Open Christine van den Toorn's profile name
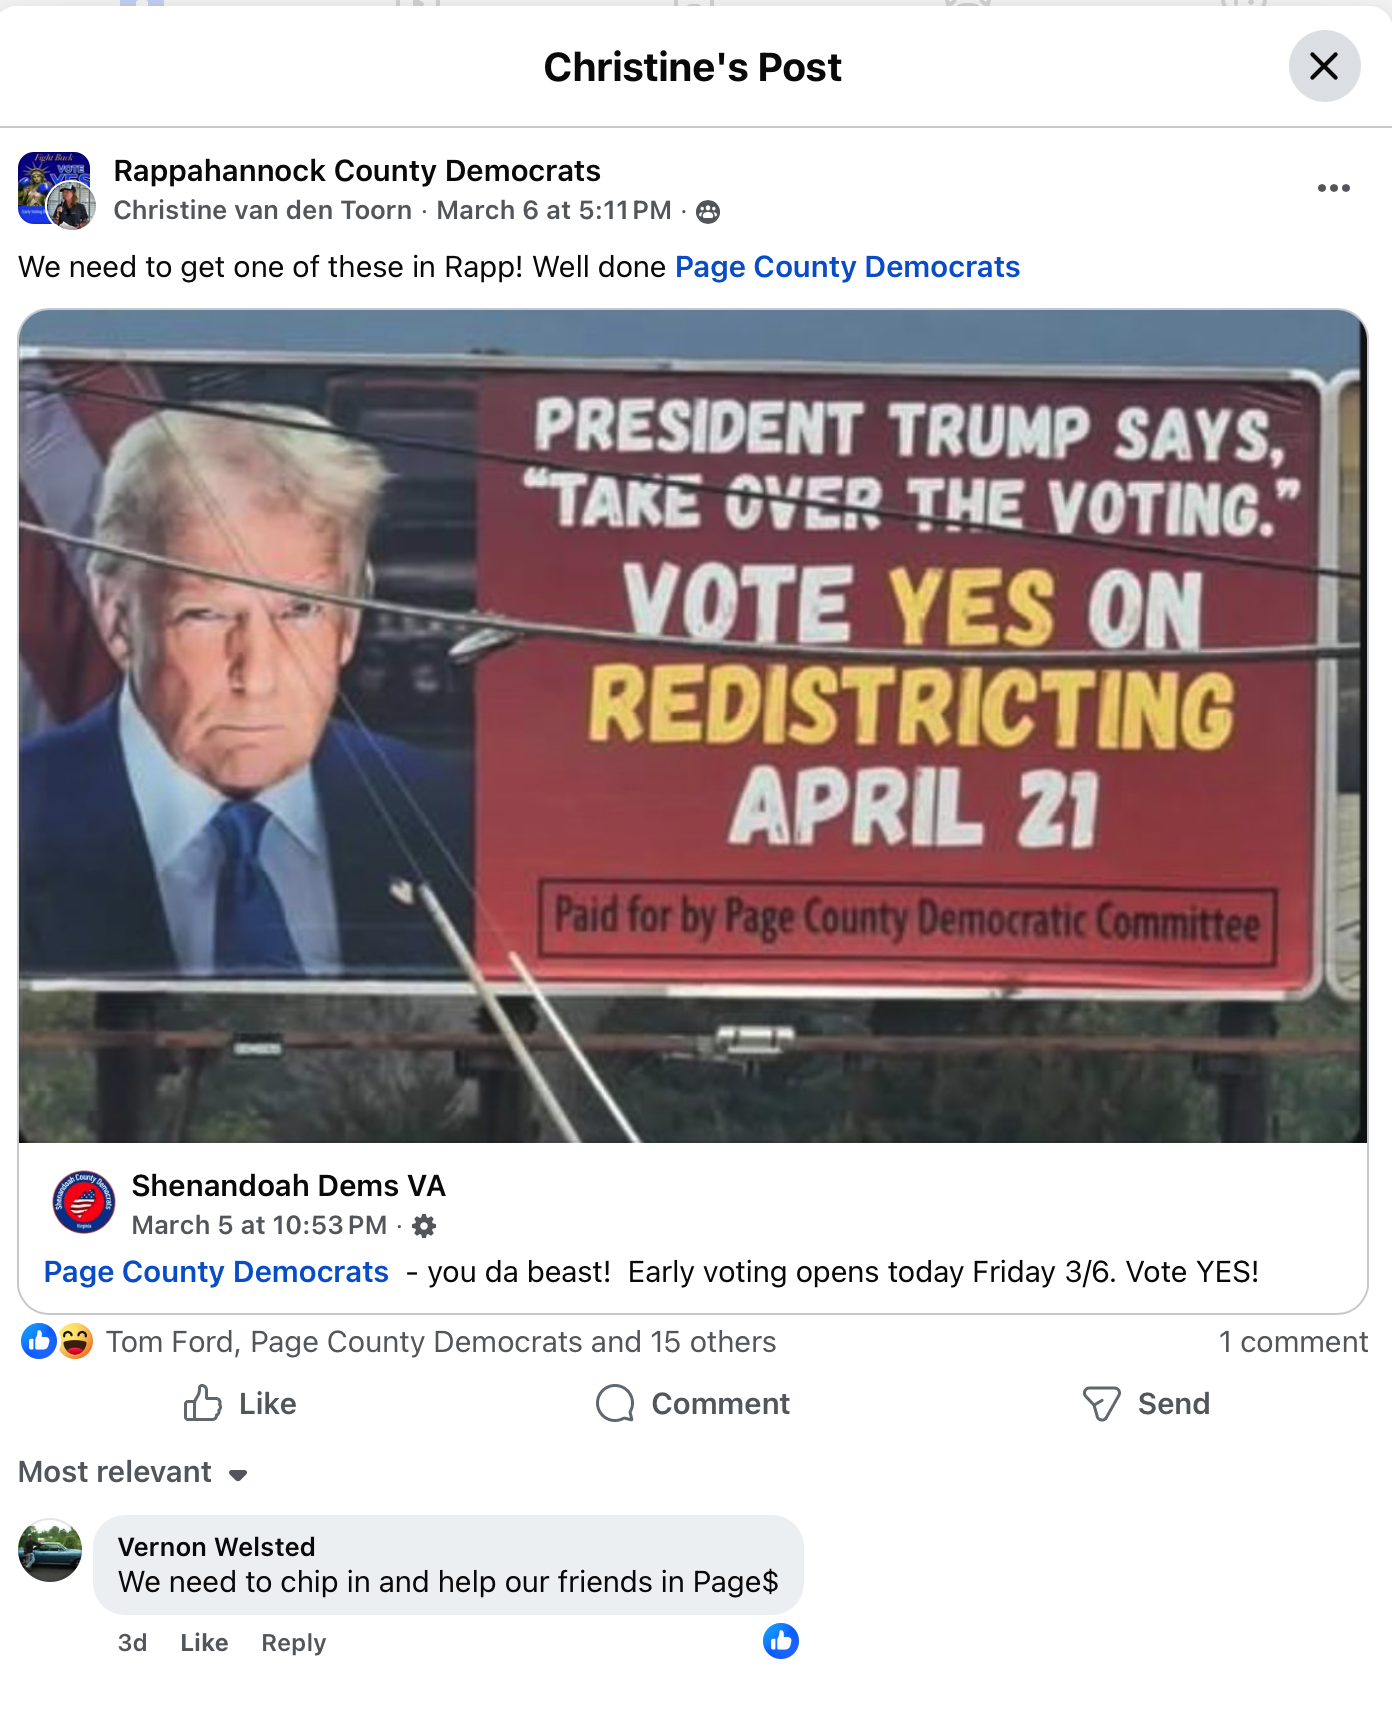The image size is (1392, 1716). [263, 210]
